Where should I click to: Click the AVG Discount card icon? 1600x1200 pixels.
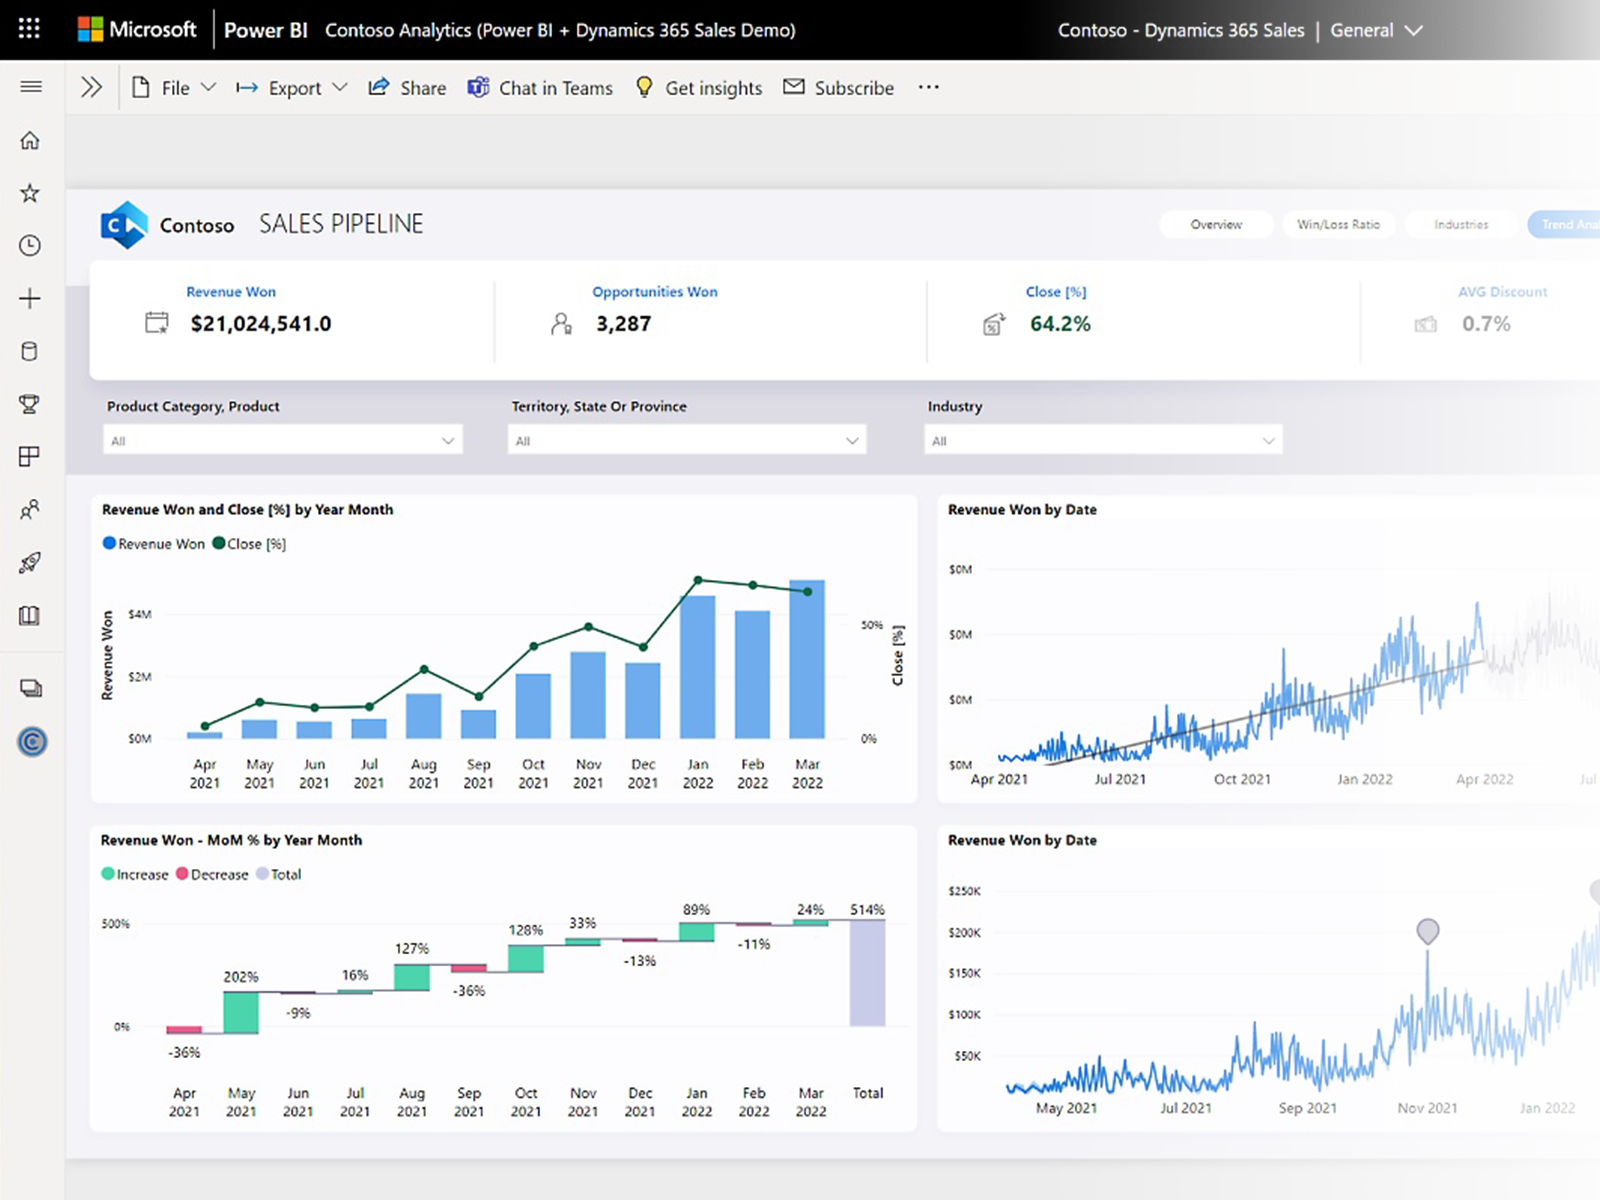coord(1426,324)
